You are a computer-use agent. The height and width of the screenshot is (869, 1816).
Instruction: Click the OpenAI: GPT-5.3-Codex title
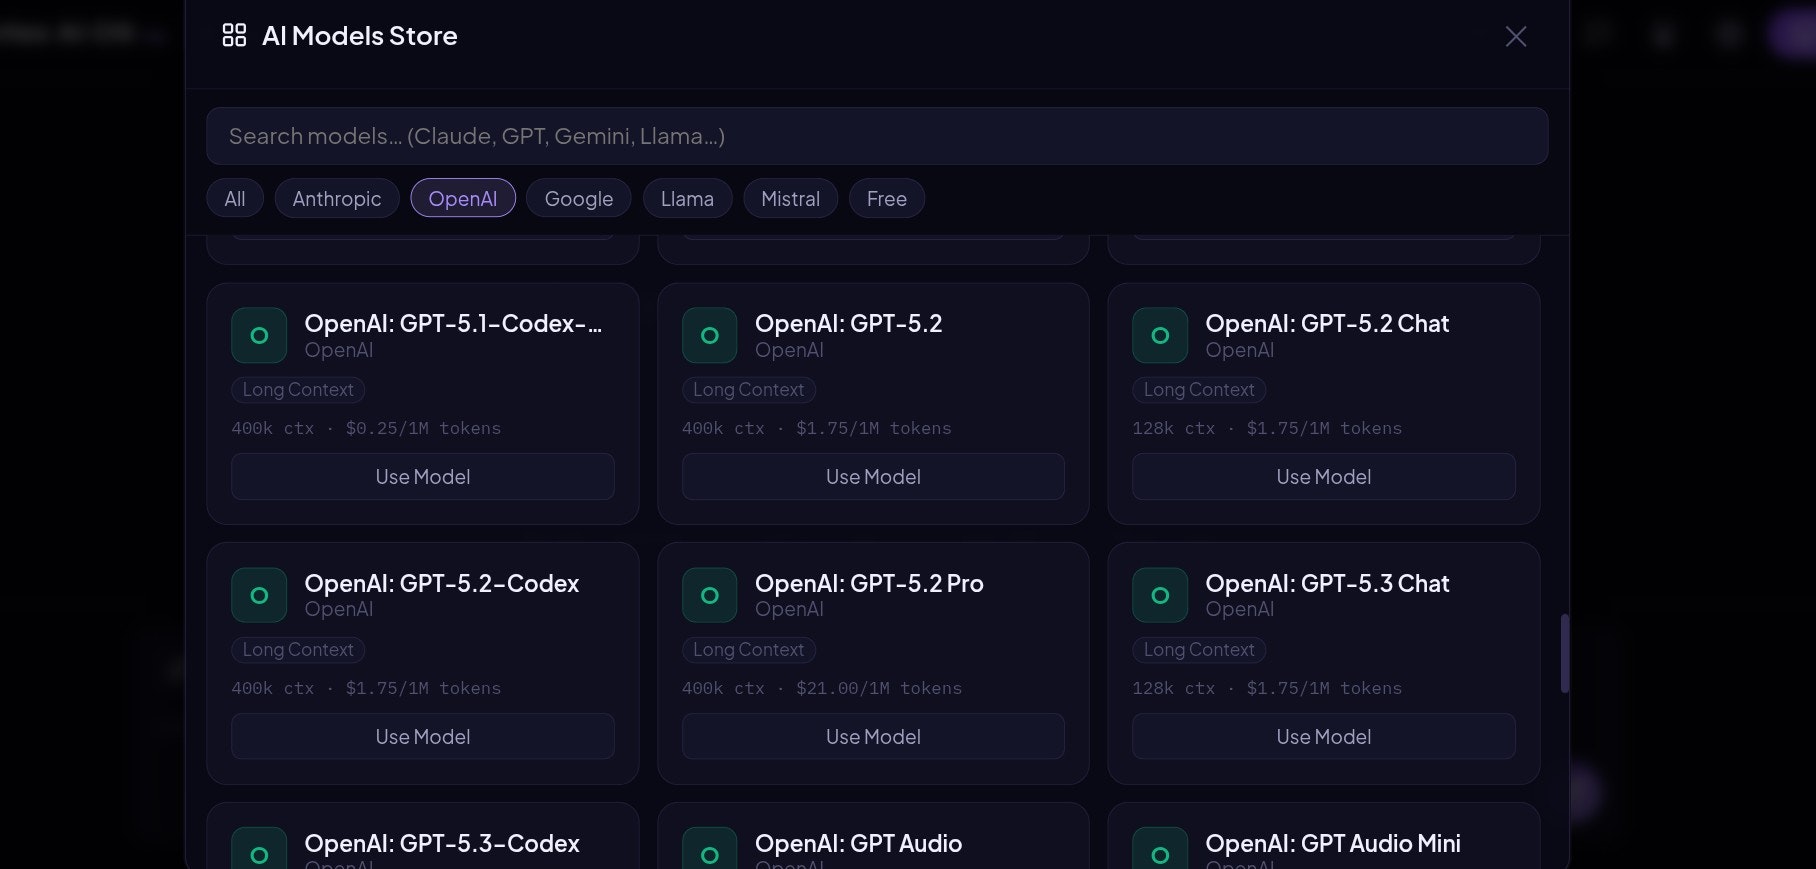tap(442, 843)
